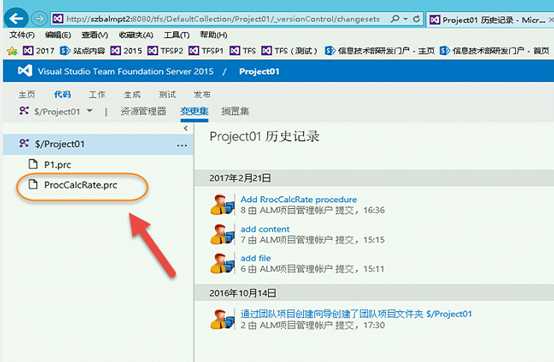Open the TFS favorites bookmark
Viewport: 554px width, 362px height.
click(243, 51)
